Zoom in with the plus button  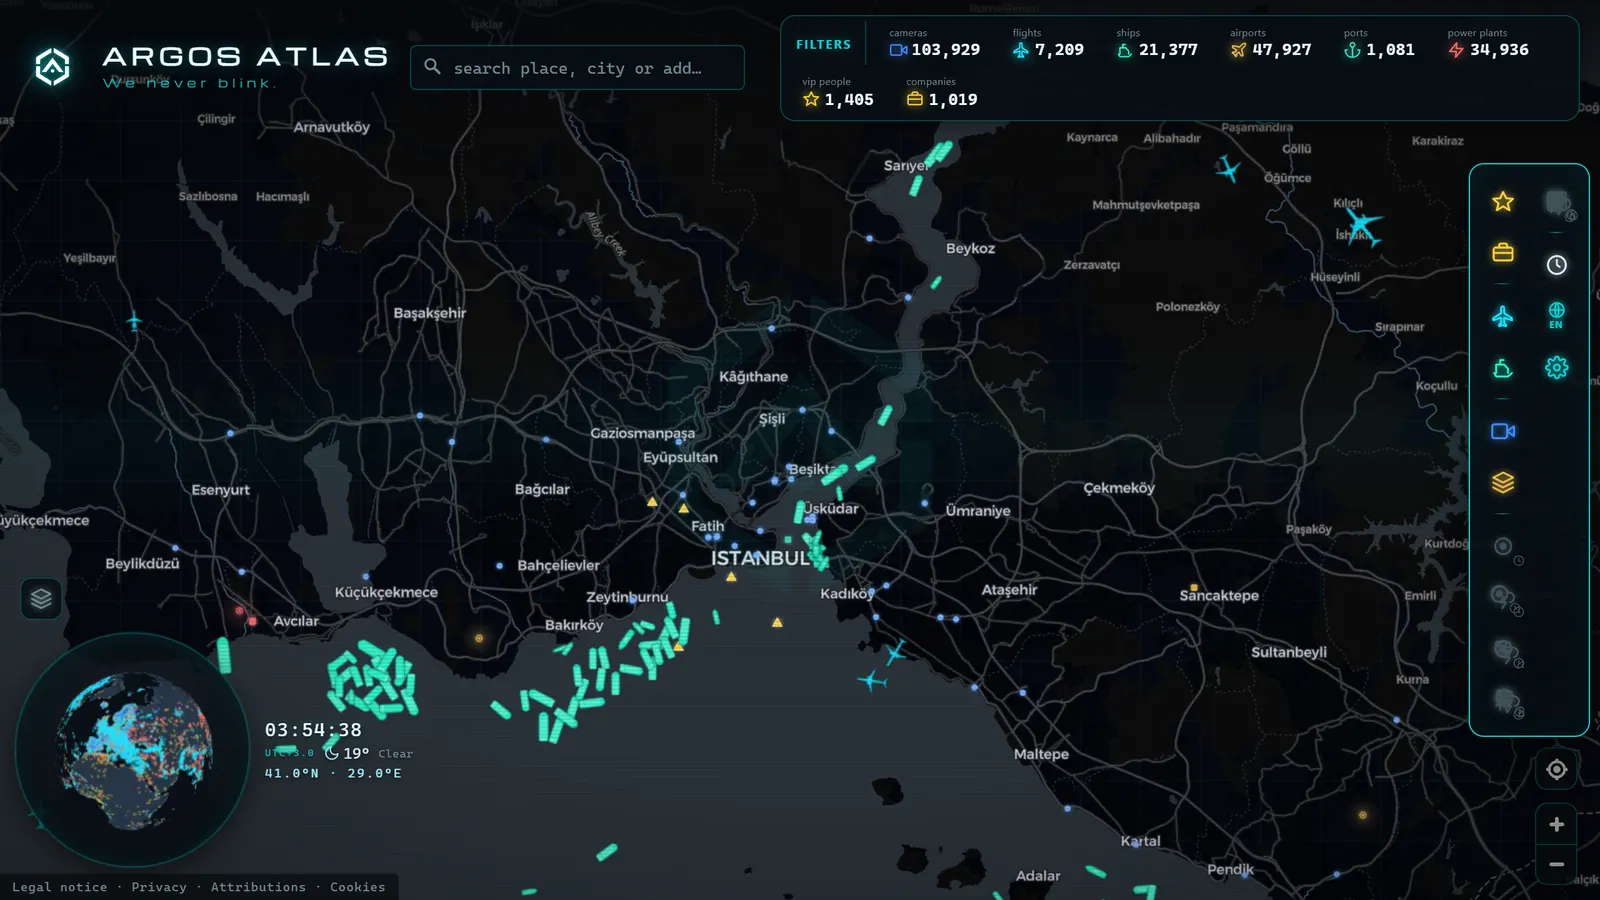(1556, 824)
